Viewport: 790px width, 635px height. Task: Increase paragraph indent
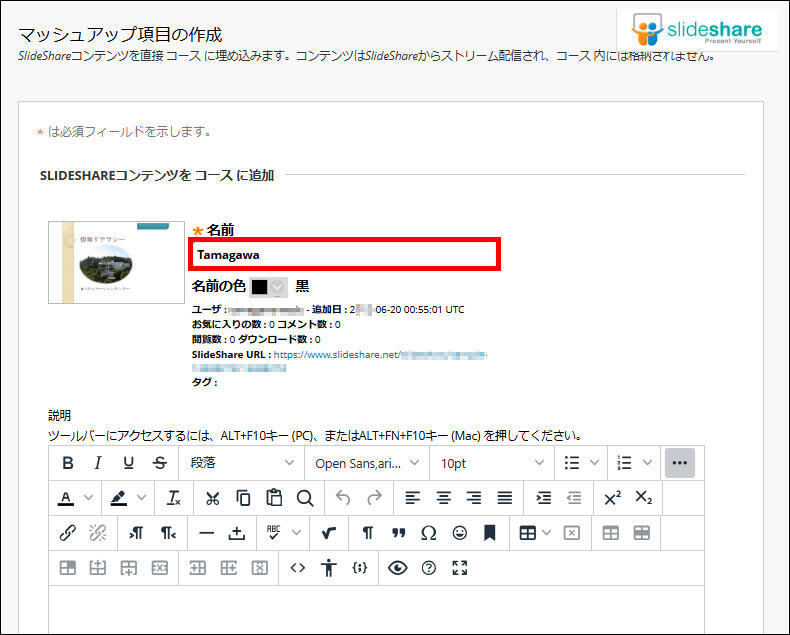click(x=543, y=498)
